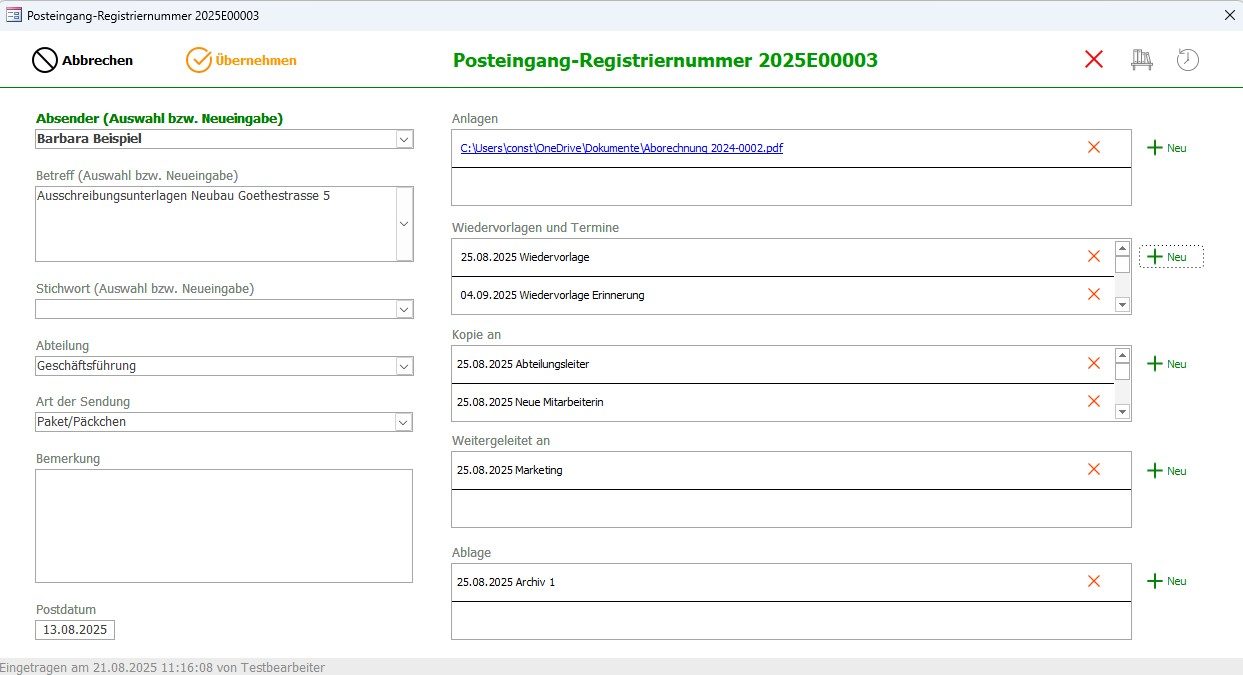1243x675 pixels.
Task: Add a new Anlagen attachment
Action: coord(1166,148)
